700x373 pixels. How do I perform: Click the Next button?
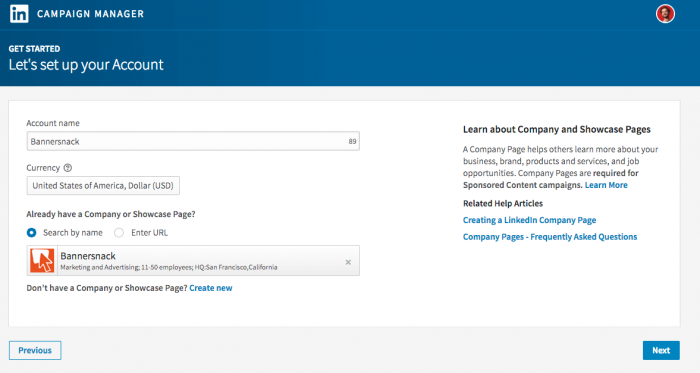pyautogui.click(x=661, y=350)
